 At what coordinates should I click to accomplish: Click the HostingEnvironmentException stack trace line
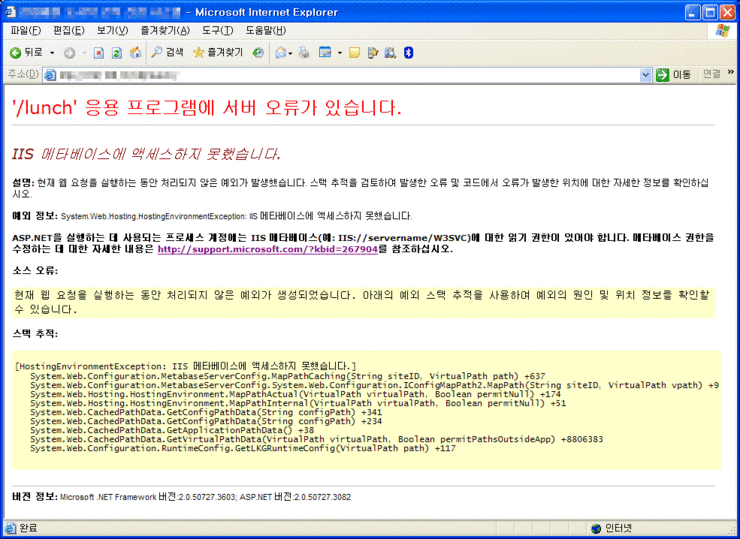point(186,366)
